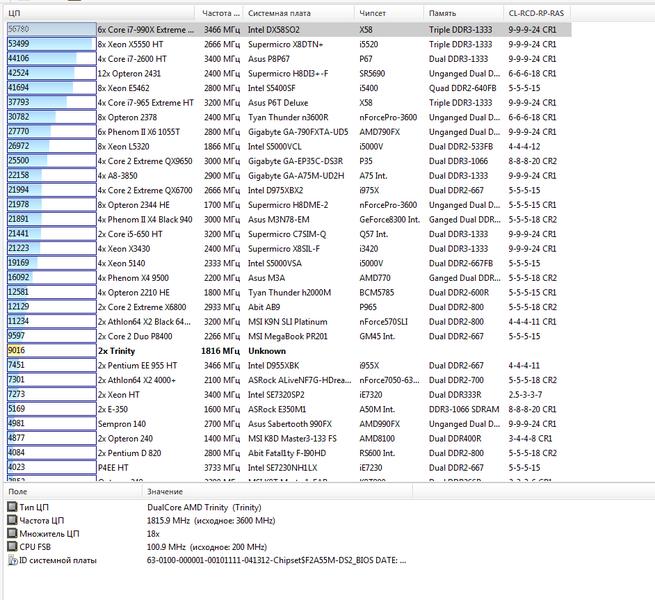Select the P4EE HT row
The height and width of the screenshot is (600, 655).
(x=289, y=468)
